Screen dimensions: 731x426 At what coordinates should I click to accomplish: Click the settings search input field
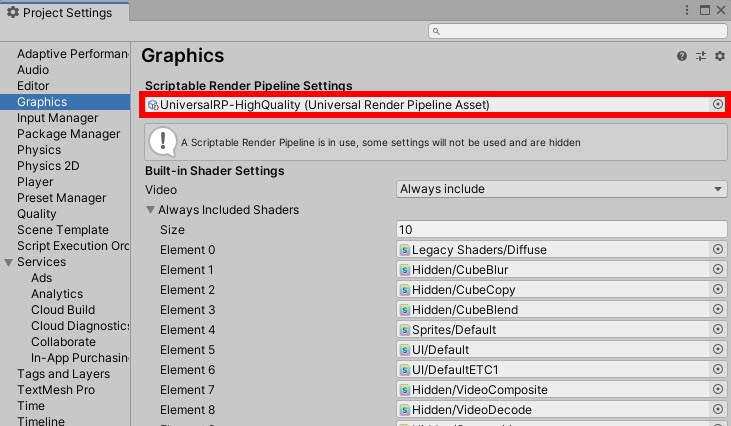578,31
